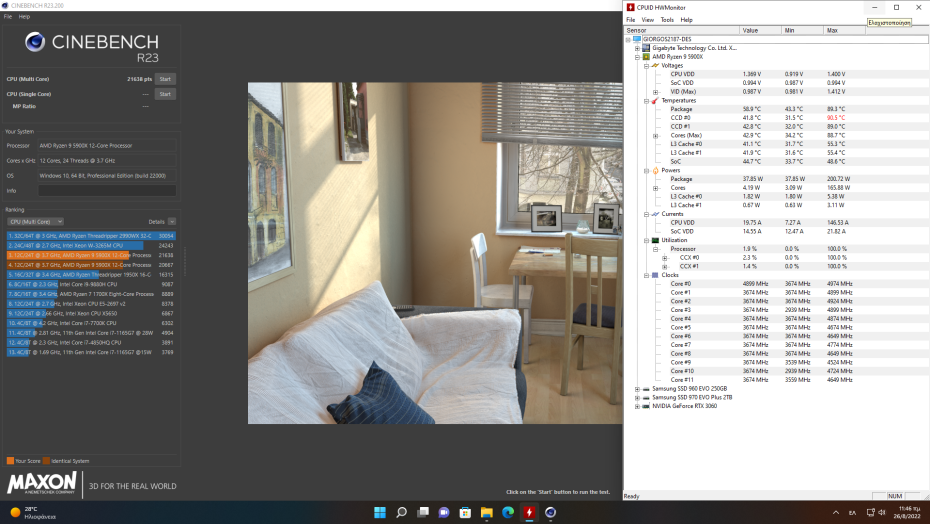Click the drive icon beside Samsung SSD 960 EVO
This screenshot has width=930, height=524.
point(646,389)
